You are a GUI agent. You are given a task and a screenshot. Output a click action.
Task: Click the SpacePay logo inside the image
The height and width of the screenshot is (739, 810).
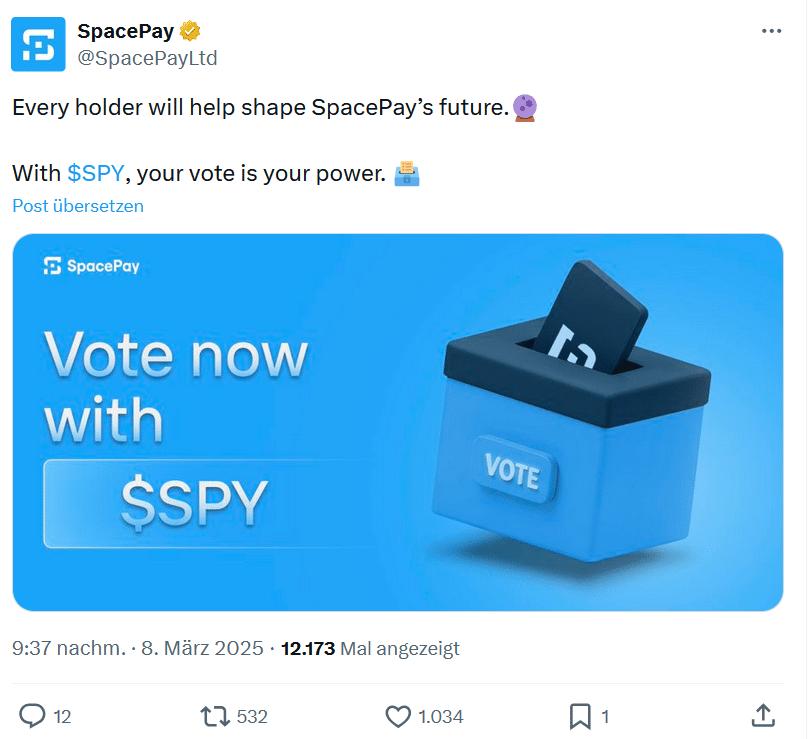pos(92,266)
